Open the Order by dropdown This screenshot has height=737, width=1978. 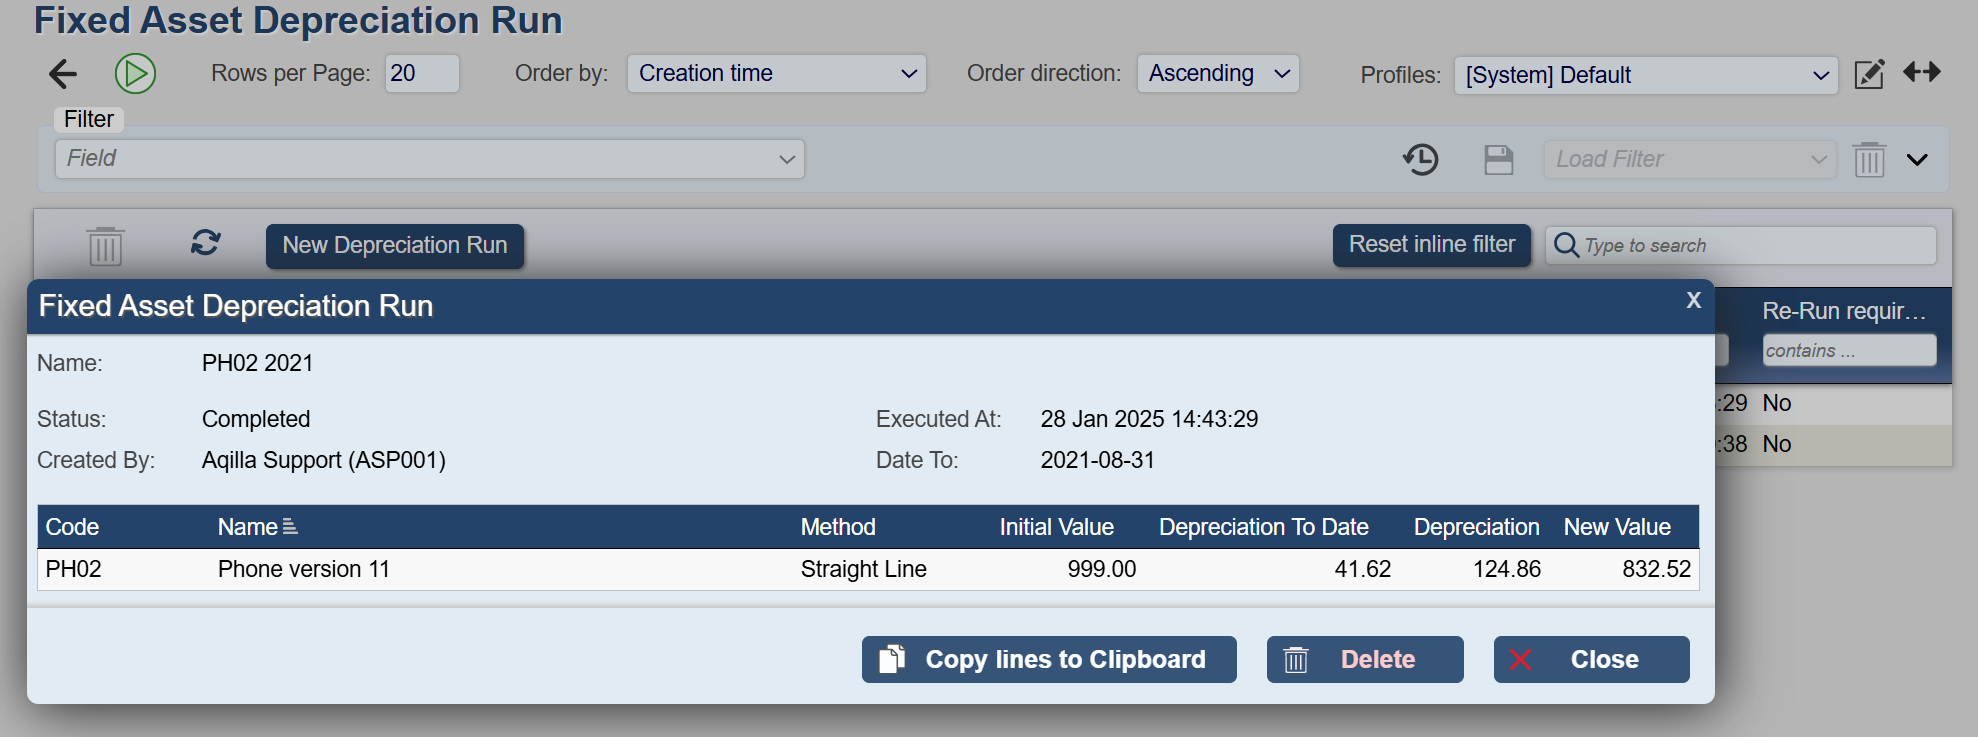coord(776,74)
